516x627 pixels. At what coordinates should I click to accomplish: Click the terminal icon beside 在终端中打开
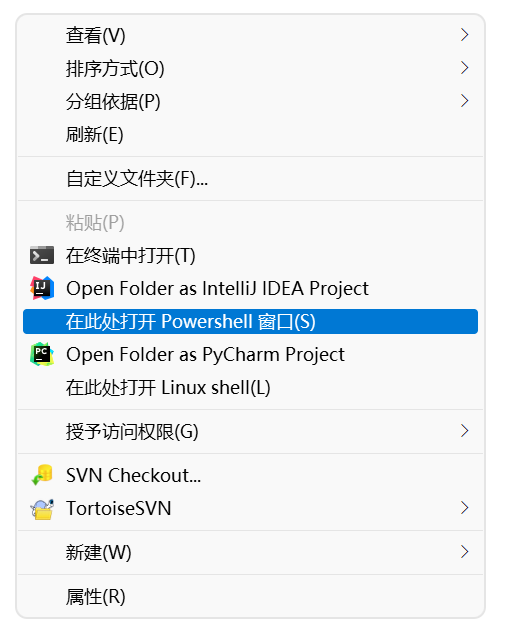(42, 255)
